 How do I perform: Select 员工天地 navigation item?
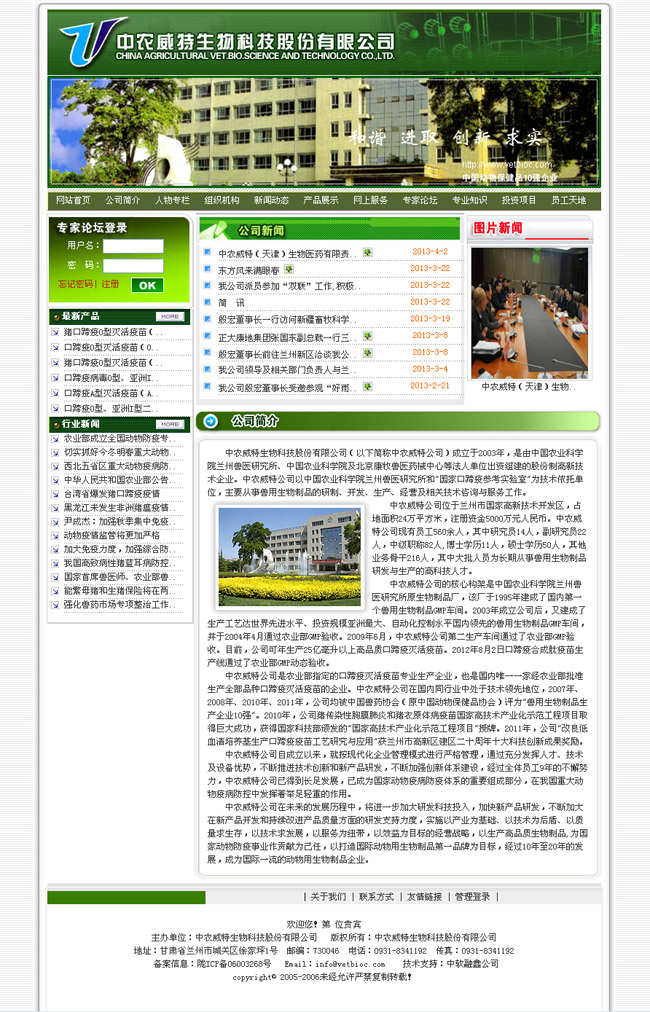point(569,200)
